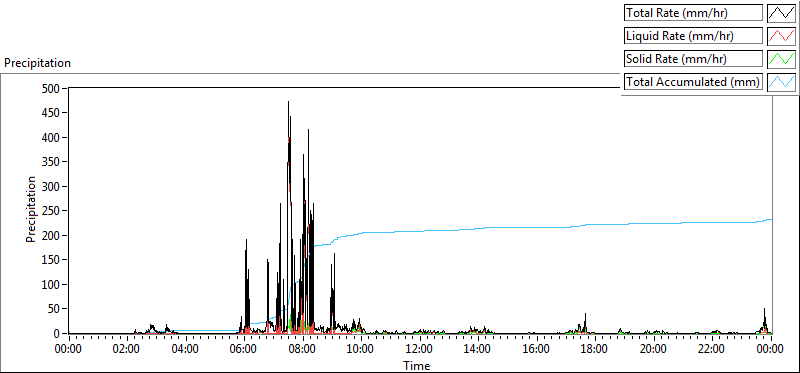Click the 50 value on the Y axis
The height and width of the screenshot is (373, 800).
tap(54, 309)
